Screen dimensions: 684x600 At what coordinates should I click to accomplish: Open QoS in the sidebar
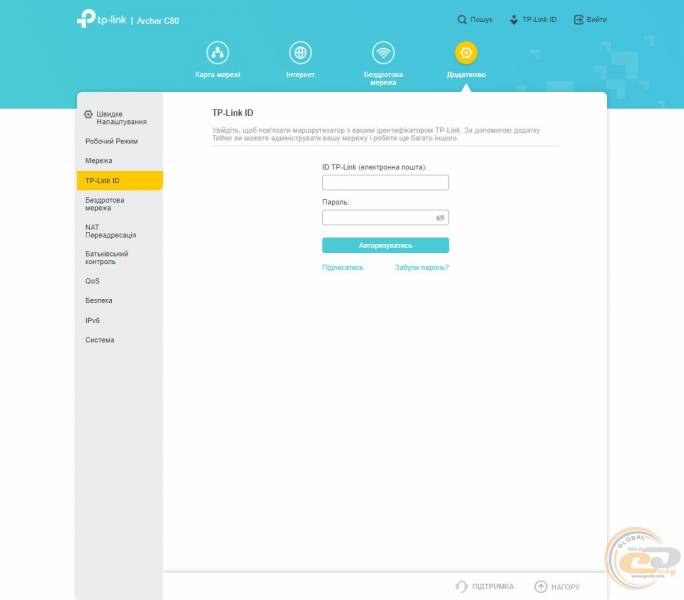pos(92,281)
